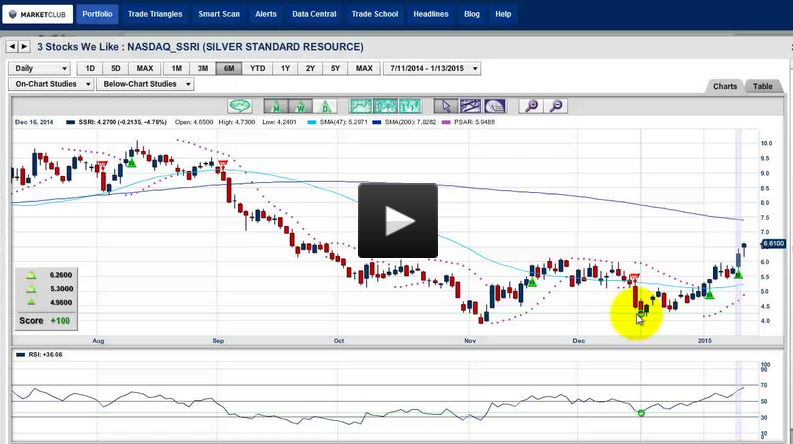Select the Fibonacci arc tool
Viewport: 793px width, 444px height.
(495, 106)
